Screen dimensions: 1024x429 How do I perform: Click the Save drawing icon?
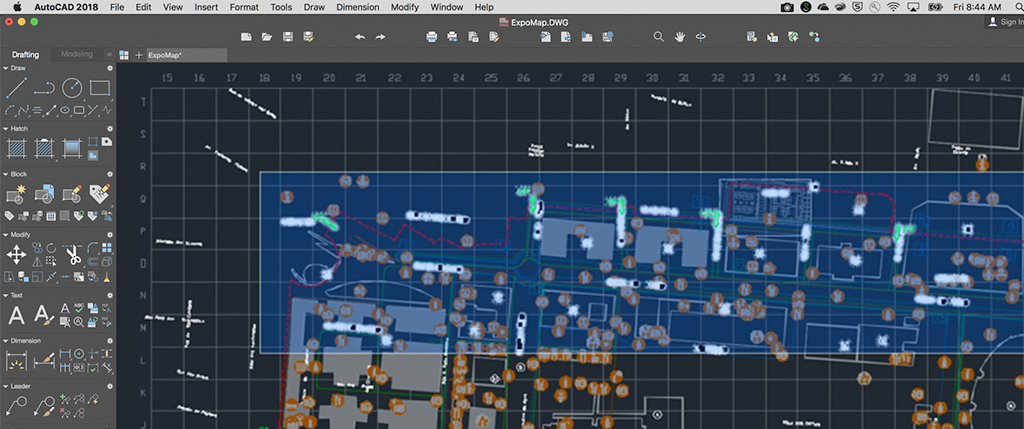[x=288, y=37]
